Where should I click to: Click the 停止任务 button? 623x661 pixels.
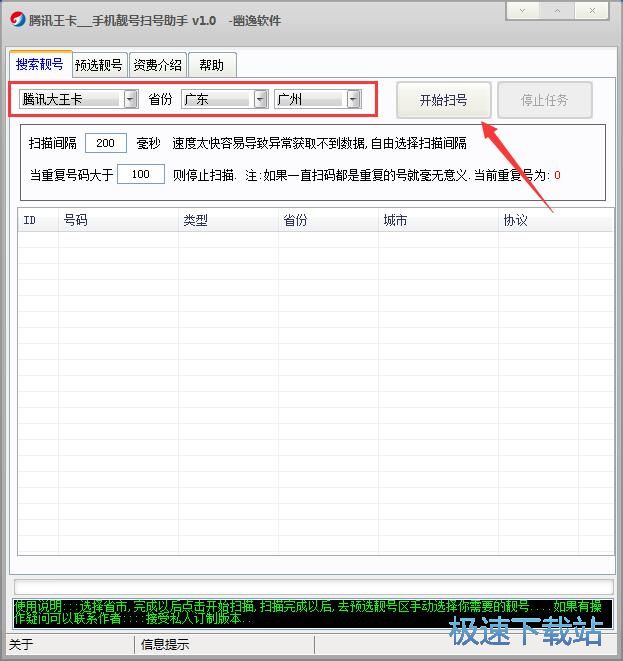(545, 100)
